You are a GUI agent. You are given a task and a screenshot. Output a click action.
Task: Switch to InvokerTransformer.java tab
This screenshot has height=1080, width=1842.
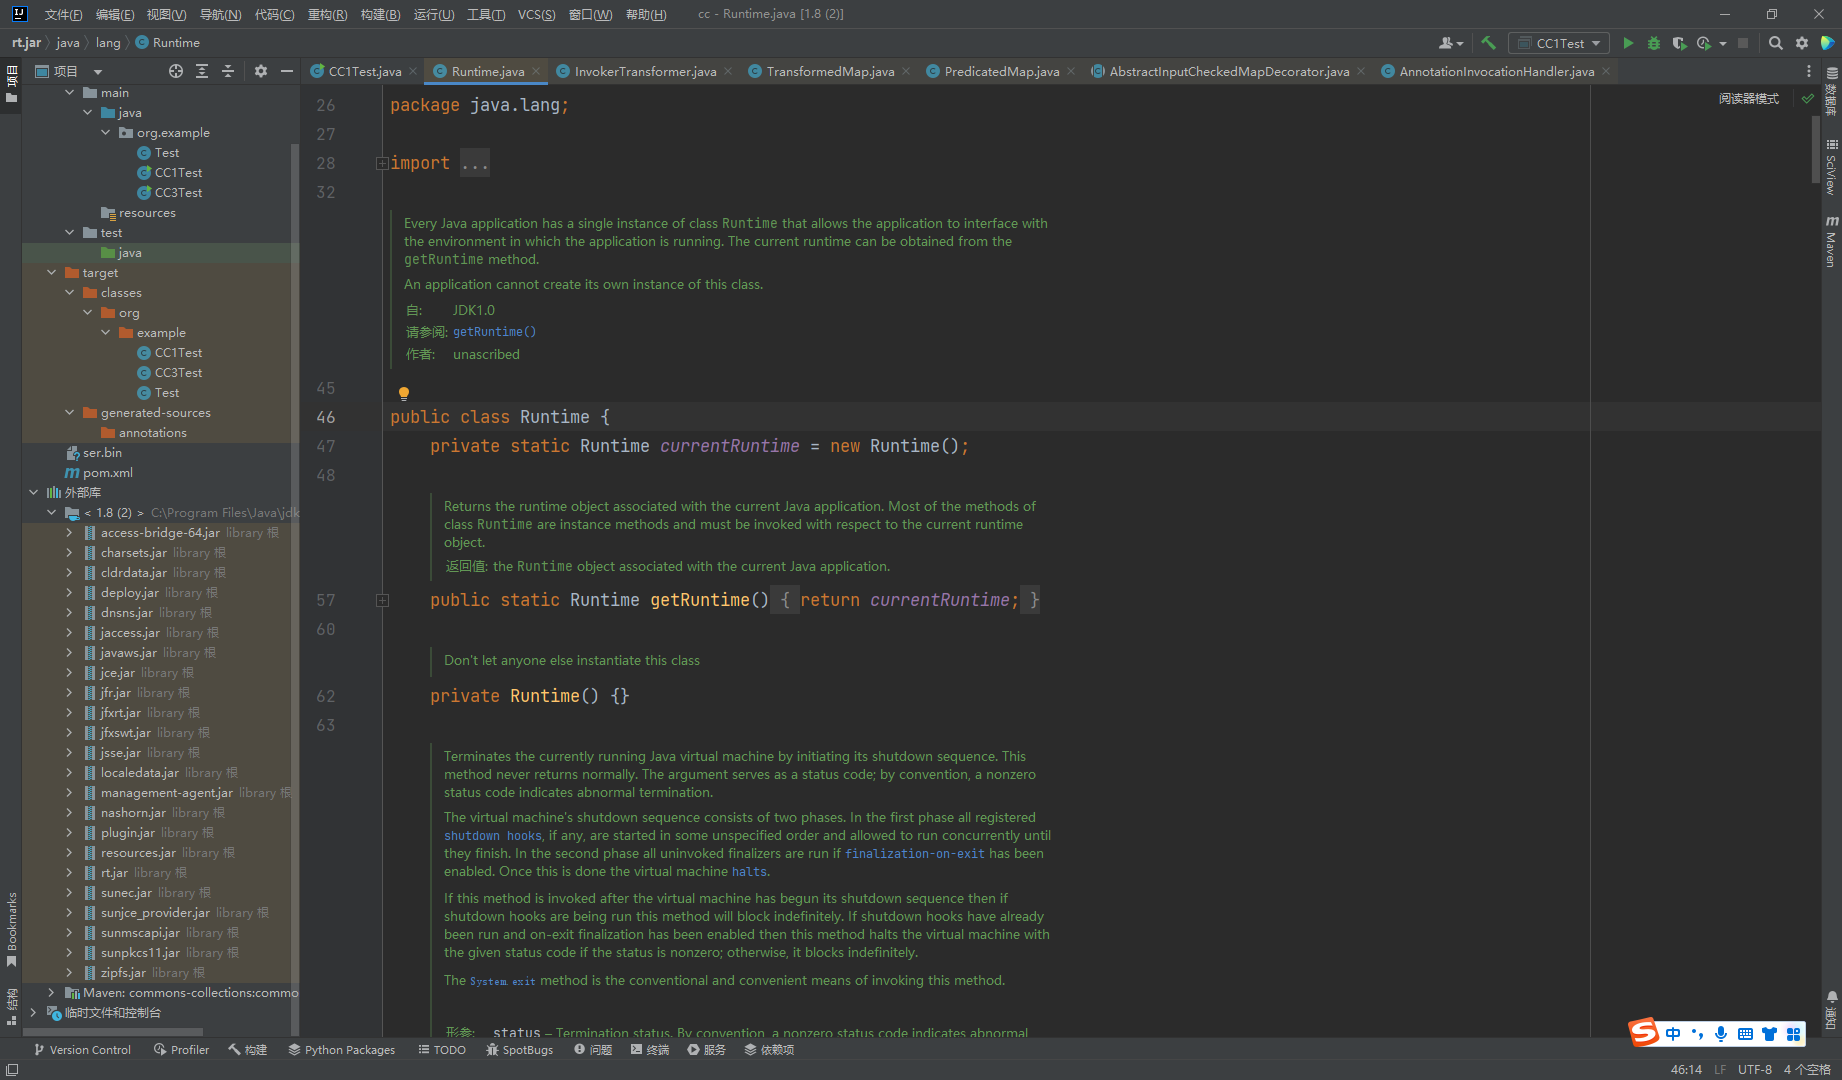pyautogui.click(x=645, y=71)
